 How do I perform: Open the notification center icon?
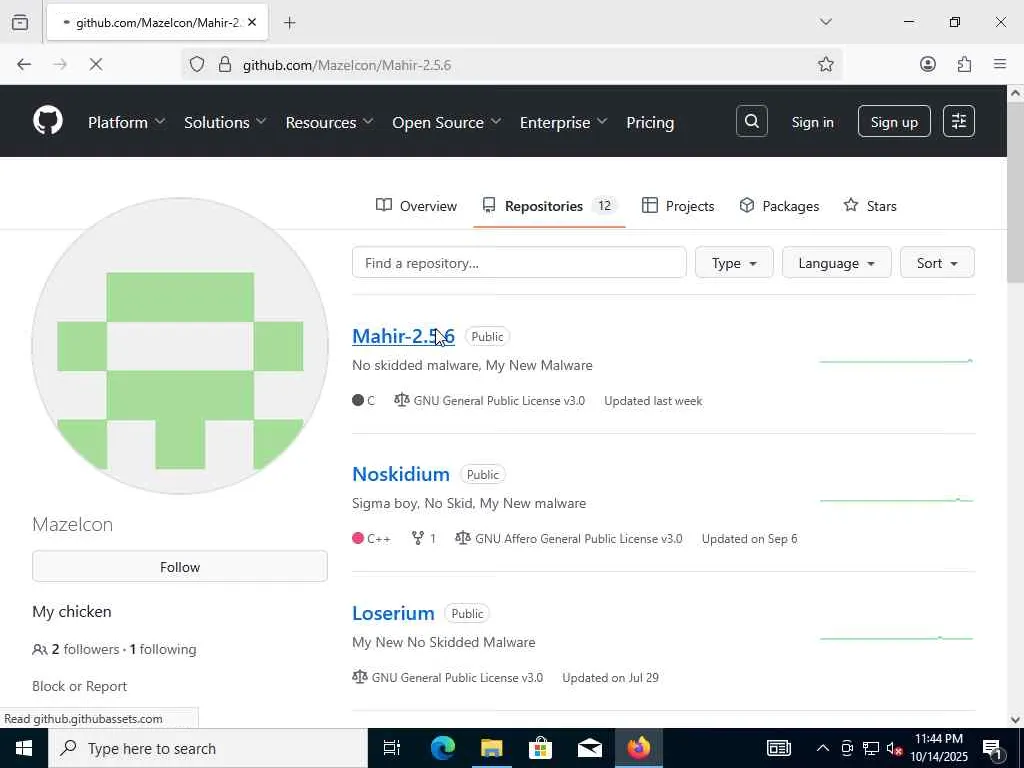pos(992,748)
